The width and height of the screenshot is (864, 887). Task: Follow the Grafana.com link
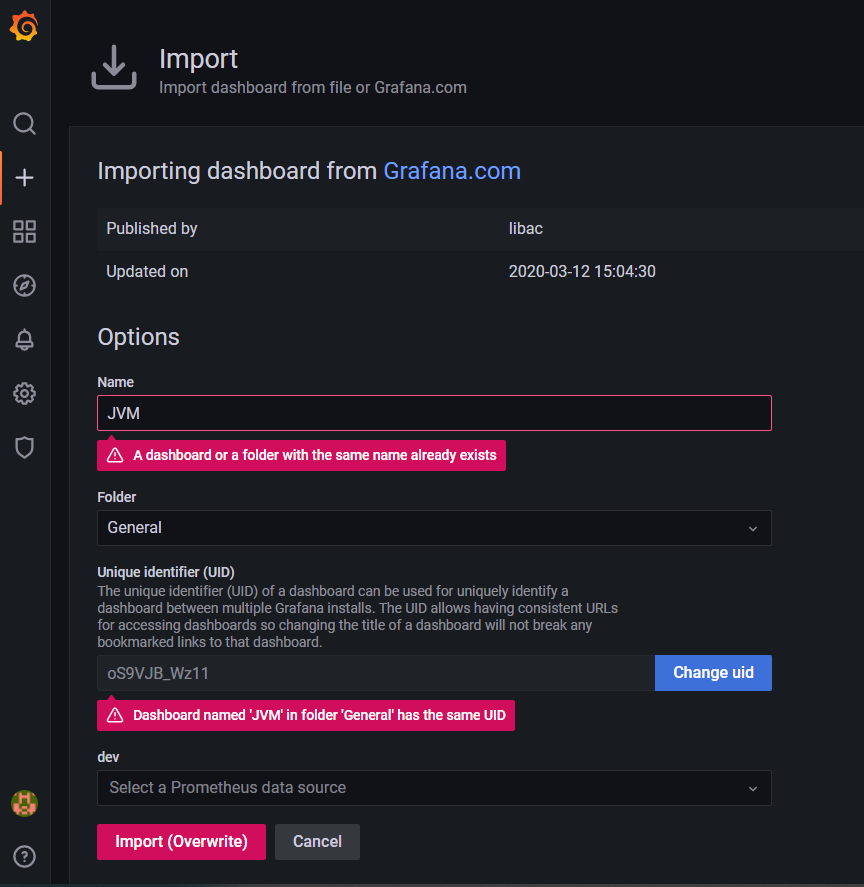(x=452, y=171)
